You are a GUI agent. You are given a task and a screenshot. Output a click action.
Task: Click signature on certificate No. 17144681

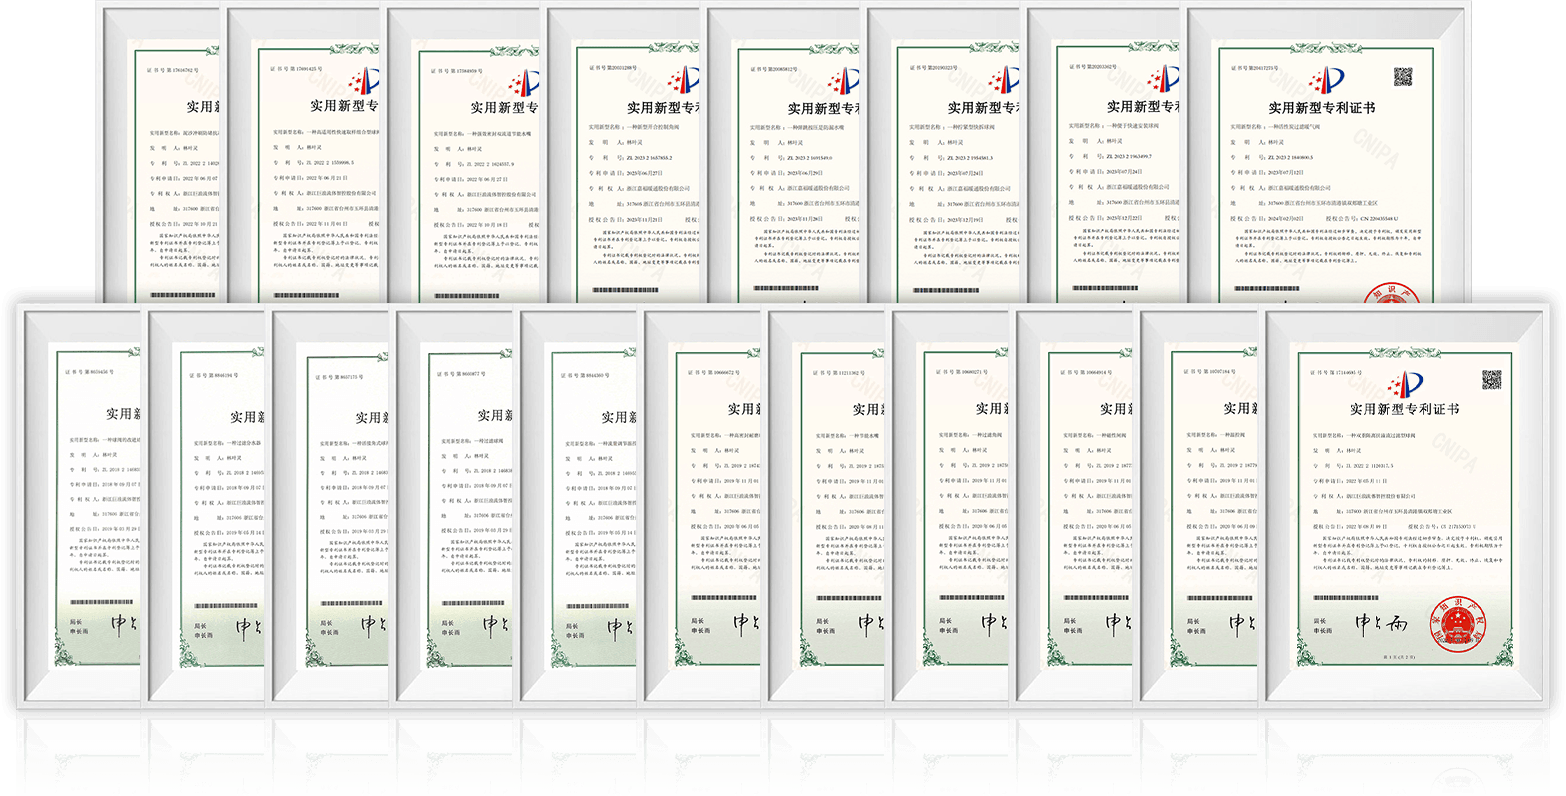coord(1380,623)
